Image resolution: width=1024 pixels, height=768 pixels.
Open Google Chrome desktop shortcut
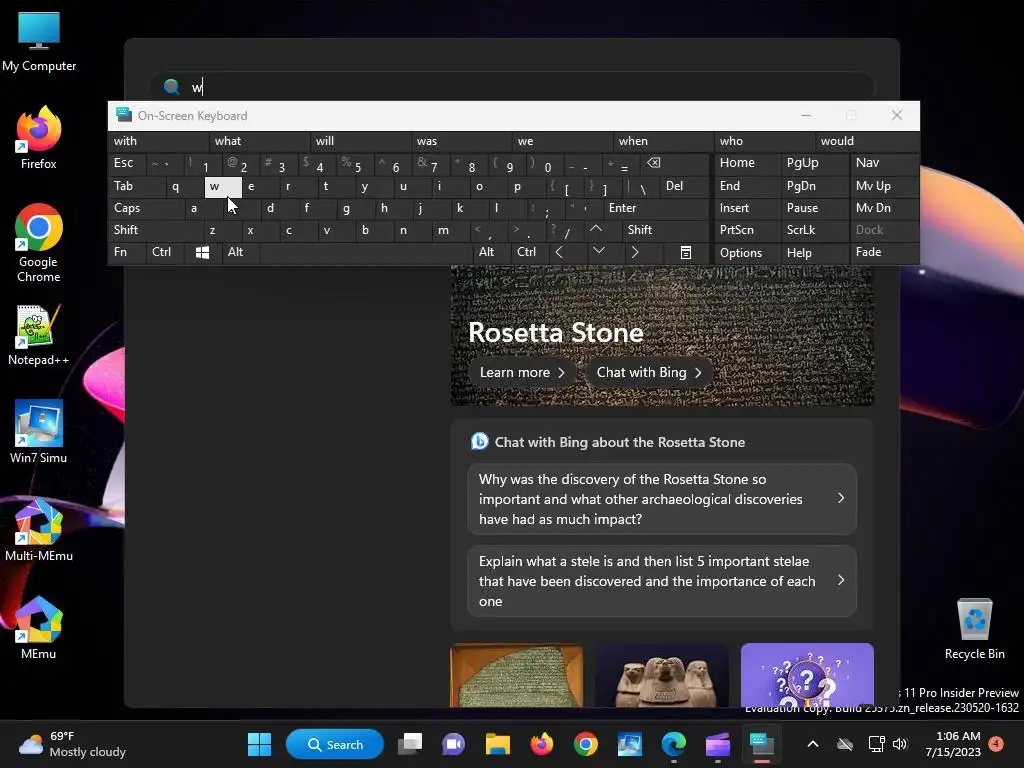click(39, 243)
